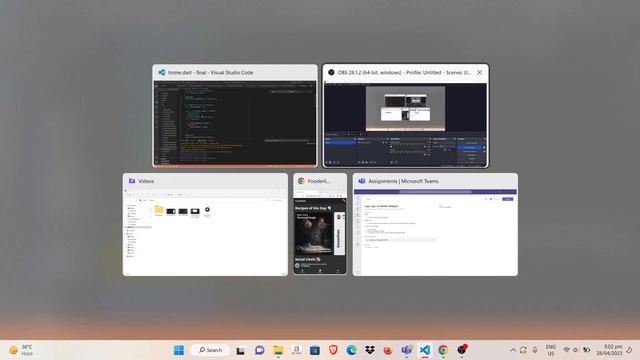This screenshot has height=360, width=640.
Task: Click the microphone icon in system tray
Action: [535, 350]
